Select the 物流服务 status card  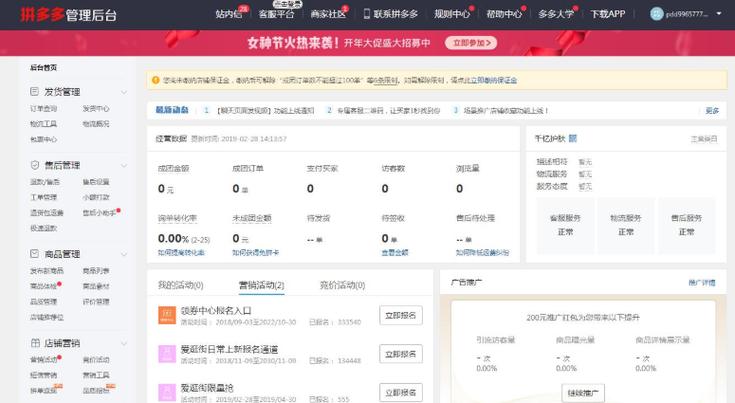click(626, 225)
